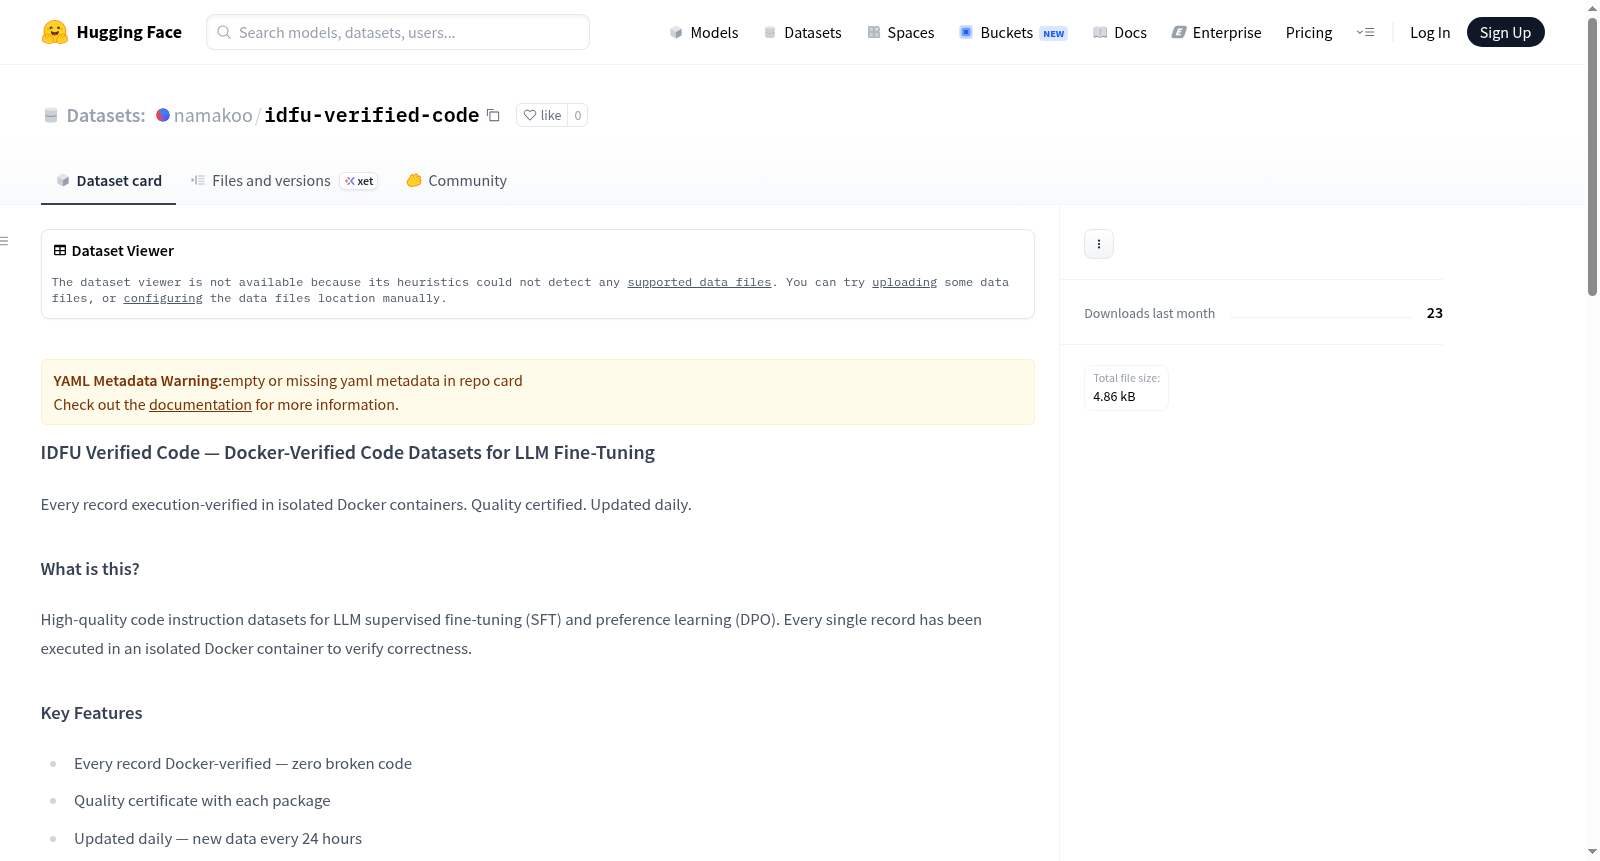Open the YAML documentation link

(x=200, y=405)
